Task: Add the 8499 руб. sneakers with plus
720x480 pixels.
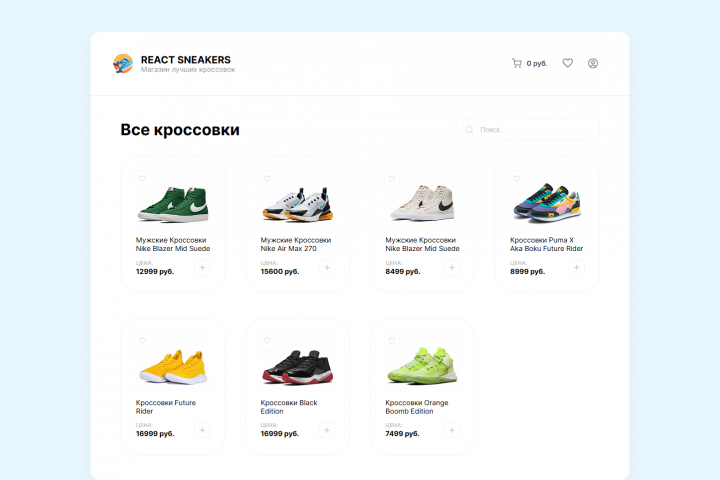Action: pyautogui.click(x=452, y=267)
